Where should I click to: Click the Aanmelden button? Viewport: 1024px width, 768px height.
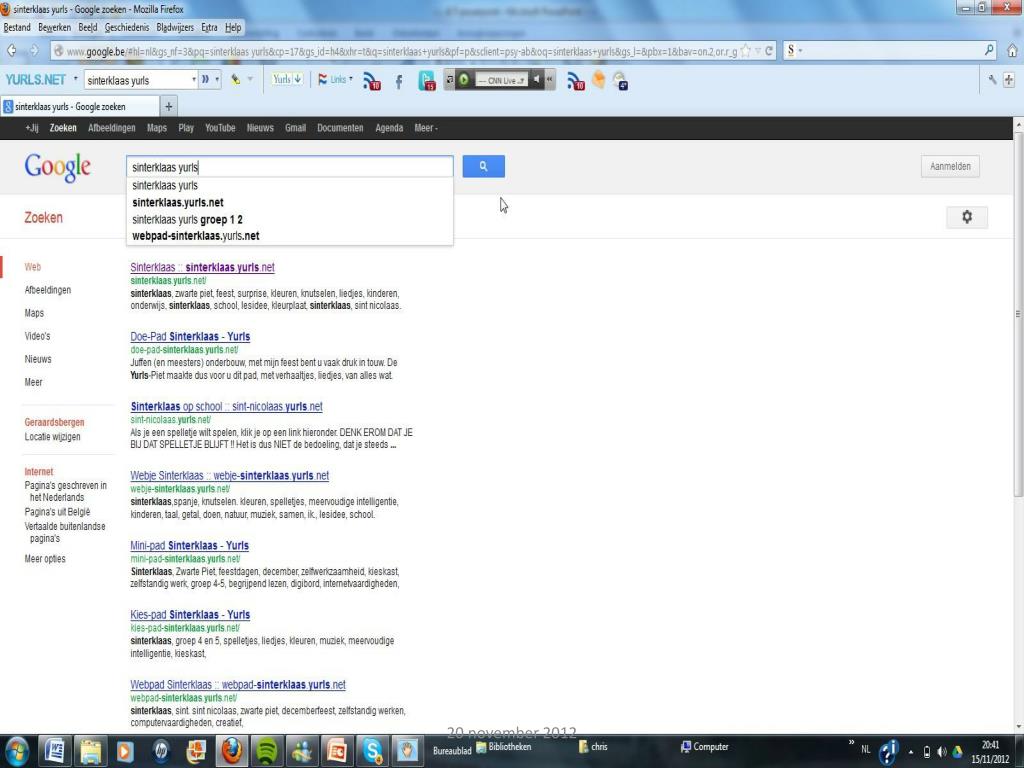click(950, 167)
